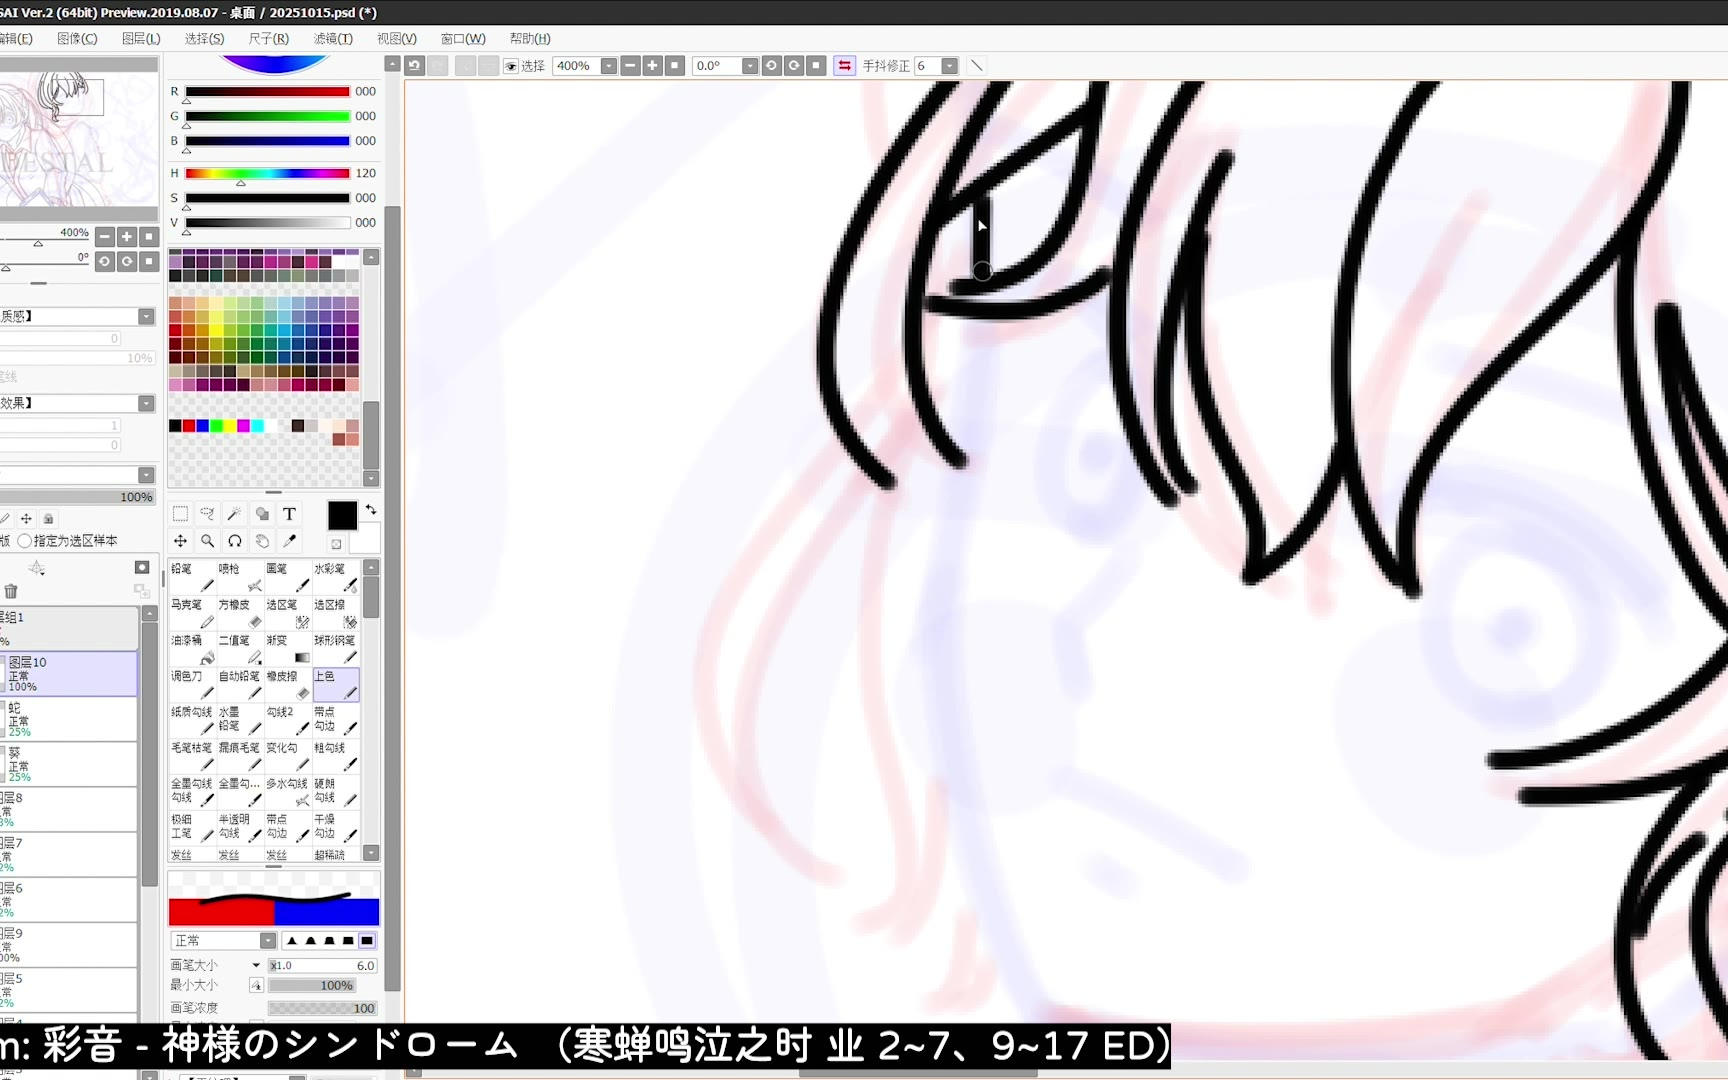Toggle min size pressure button
The height and width of the screenshot is (1080, 1728).
coord(256,985)
